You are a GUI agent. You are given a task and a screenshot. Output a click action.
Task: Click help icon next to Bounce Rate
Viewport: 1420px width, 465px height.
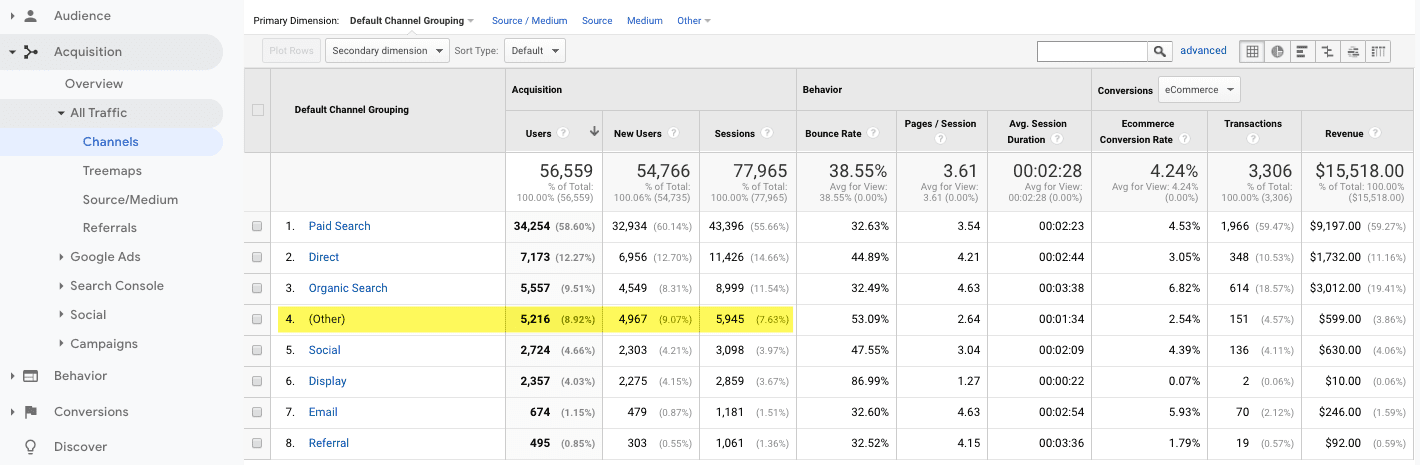pos(872,133)
